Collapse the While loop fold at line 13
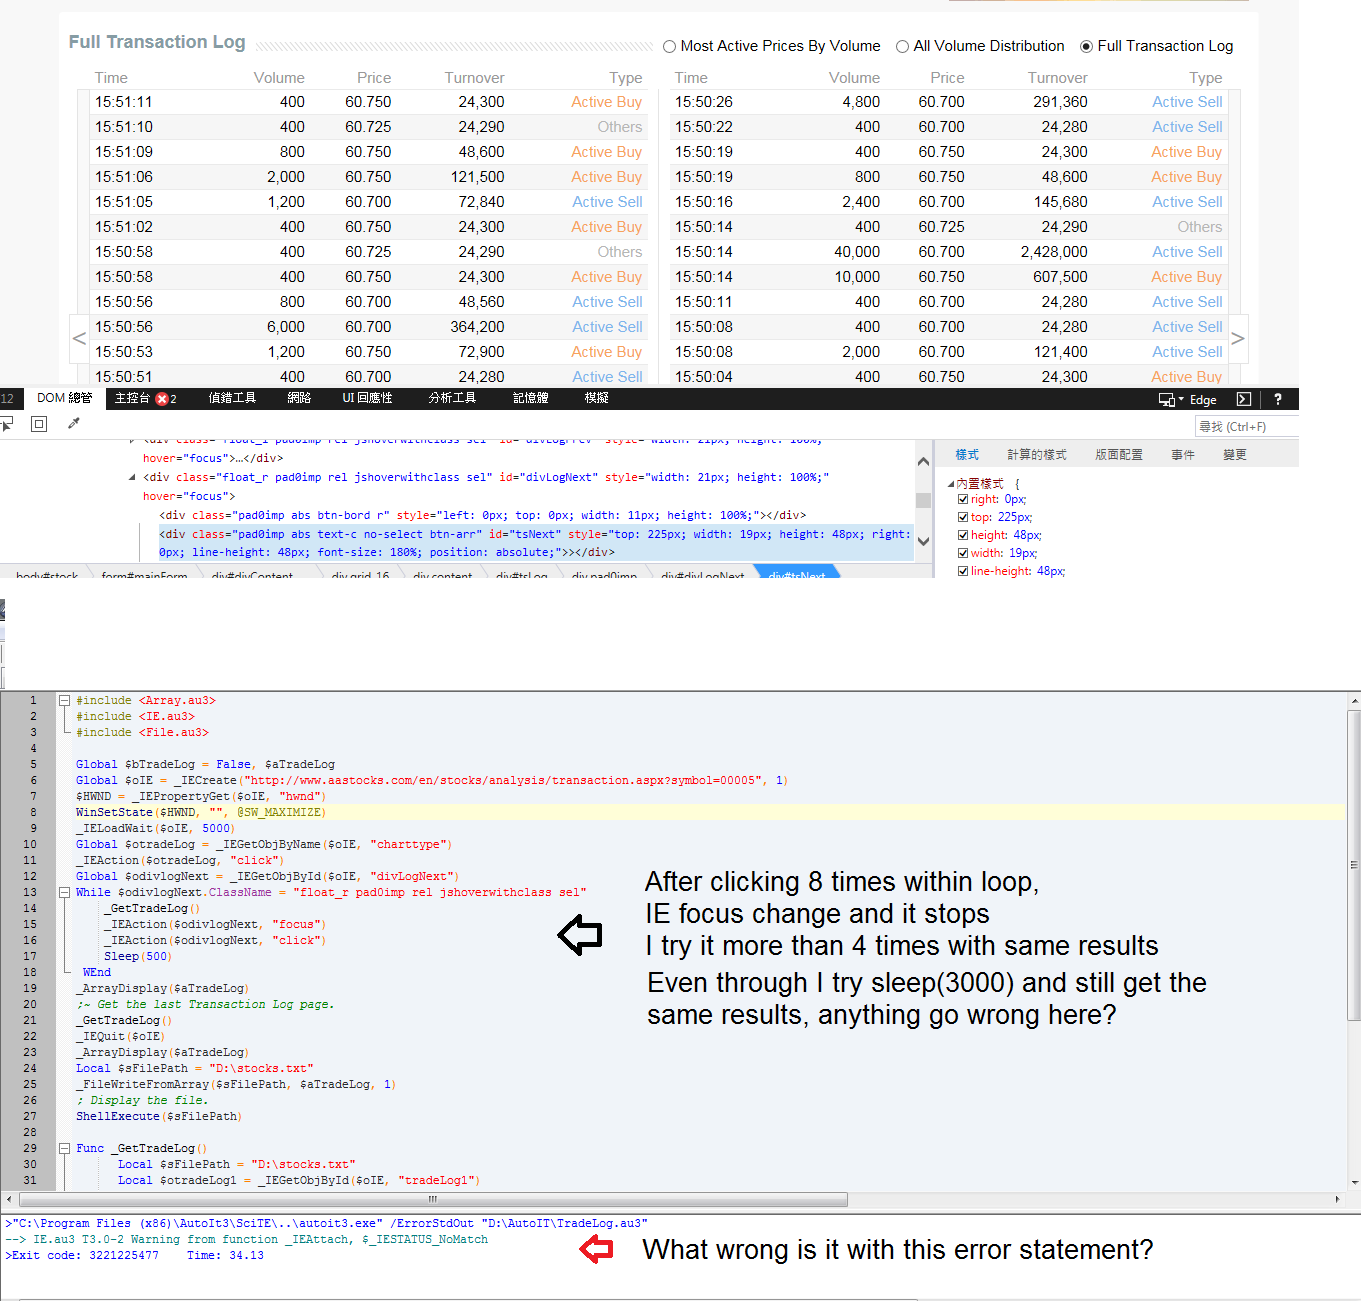This screenshot has width=1361, height=1301. pos(64,893)
